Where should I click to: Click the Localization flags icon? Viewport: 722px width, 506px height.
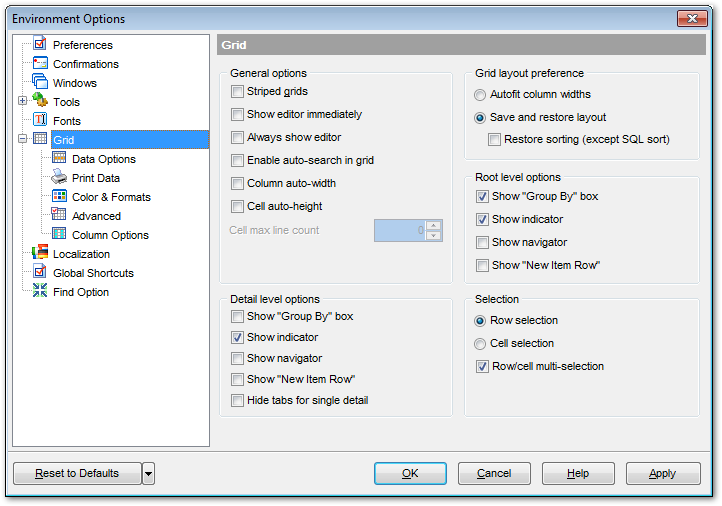[x=40, y=253]
